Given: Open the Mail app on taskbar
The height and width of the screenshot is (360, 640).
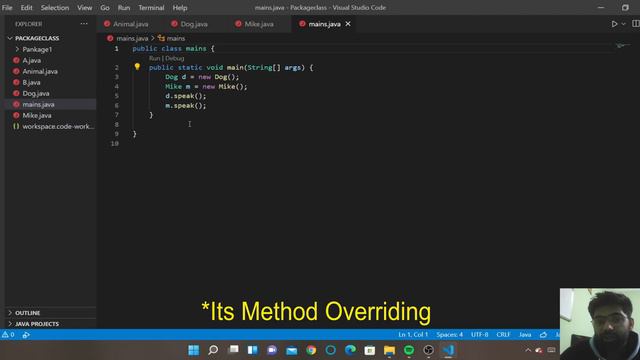Looking at the screenshot, I should 291,350.
